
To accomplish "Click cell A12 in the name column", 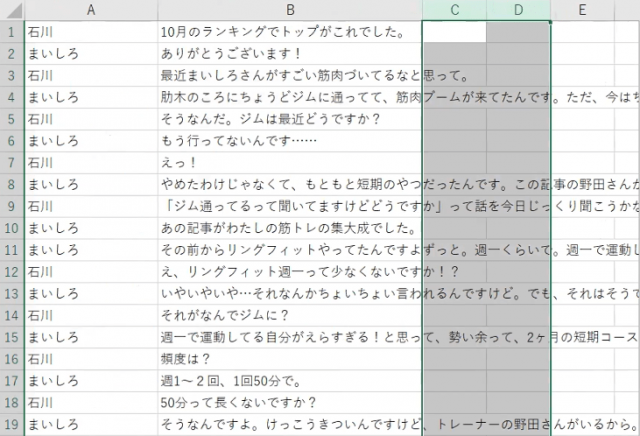I will (x=89, y=272).
